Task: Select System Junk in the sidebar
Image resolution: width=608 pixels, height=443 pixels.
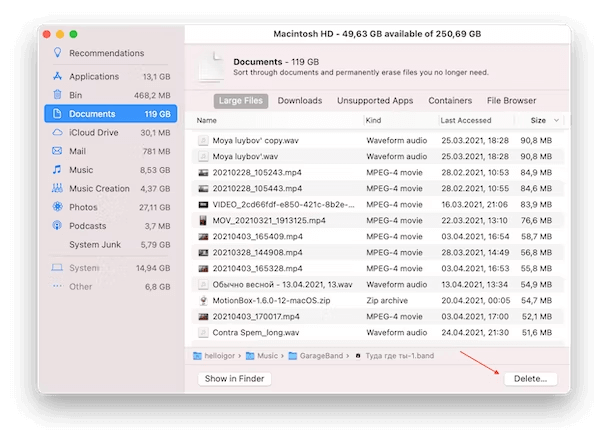Action: click(111, 244)
